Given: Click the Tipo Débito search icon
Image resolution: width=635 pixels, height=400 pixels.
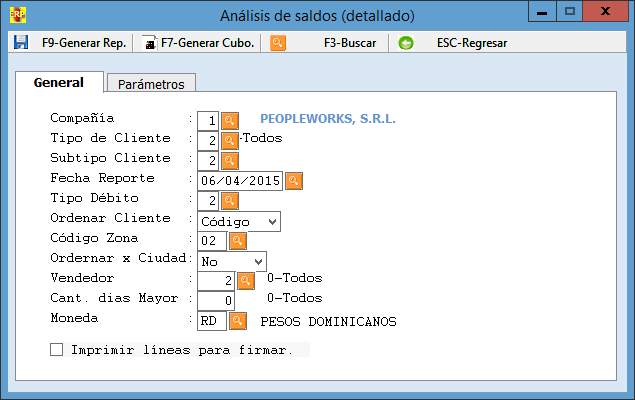Looking at the screenshot, I should pos(229,201).
